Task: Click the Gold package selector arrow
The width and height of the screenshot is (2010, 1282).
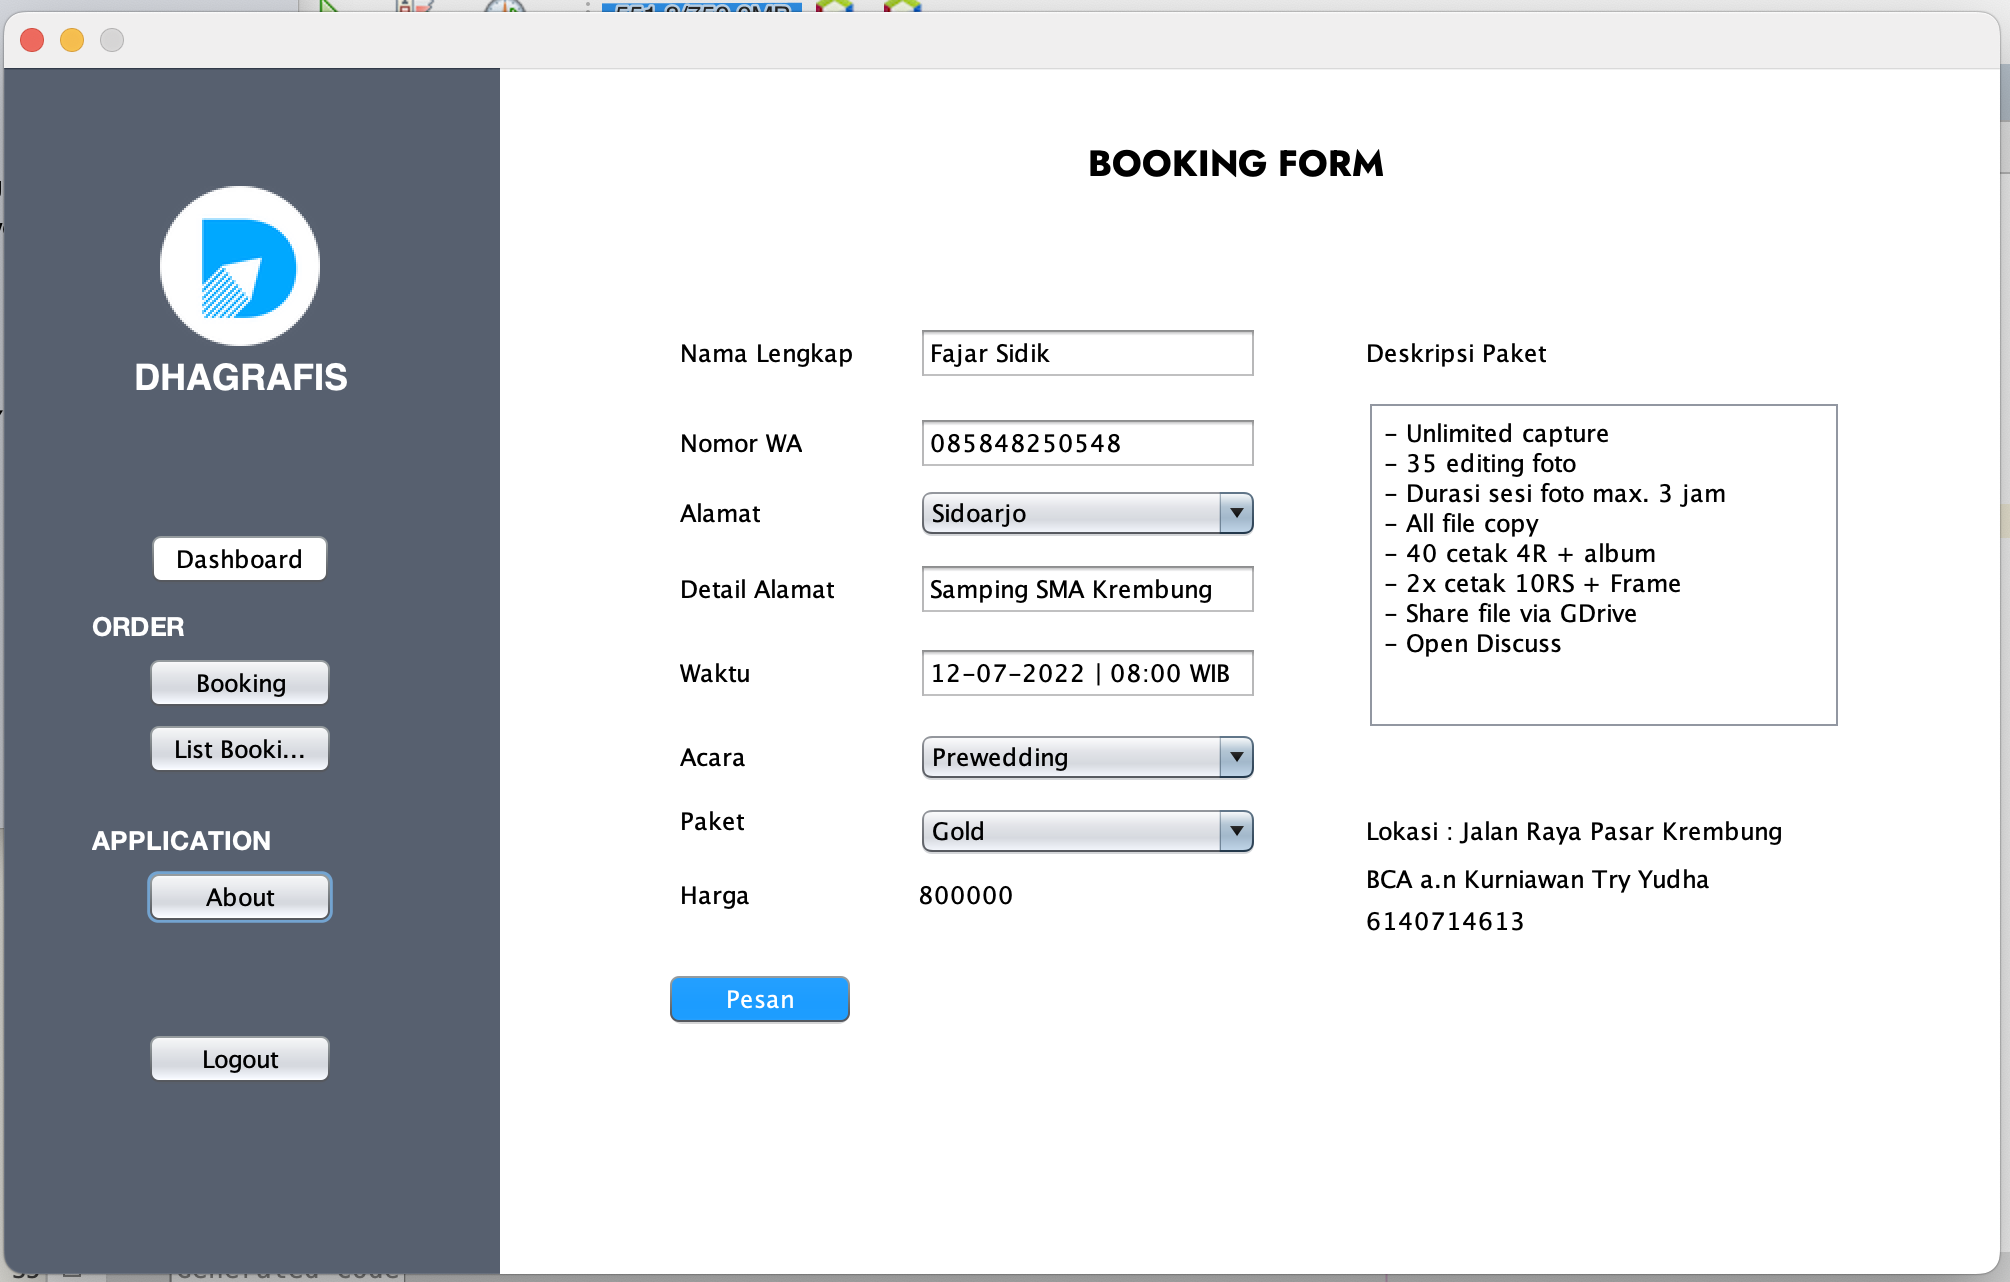Action: pyautogui.click(x=1236, y=831)
